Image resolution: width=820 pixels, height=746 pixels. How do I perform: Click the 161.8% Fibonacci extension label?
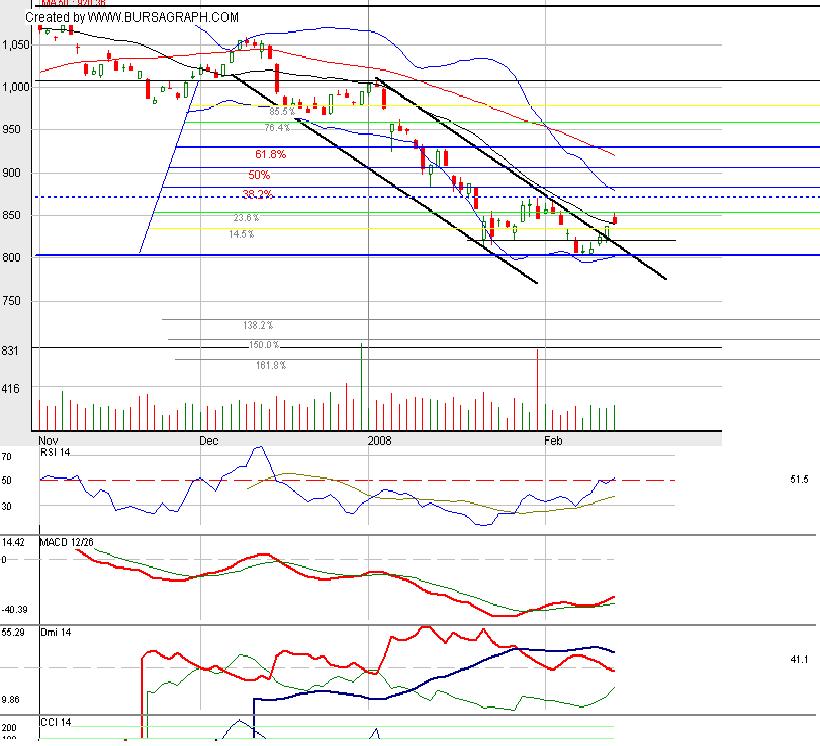click(x=271, y=365)
